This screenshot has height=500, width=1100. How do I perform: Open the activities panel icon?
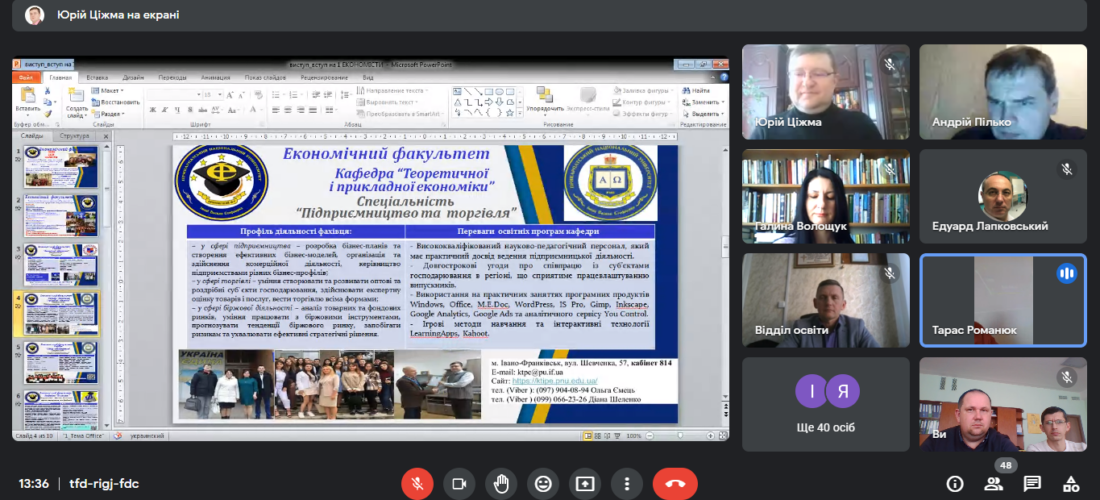(1070, 484)
